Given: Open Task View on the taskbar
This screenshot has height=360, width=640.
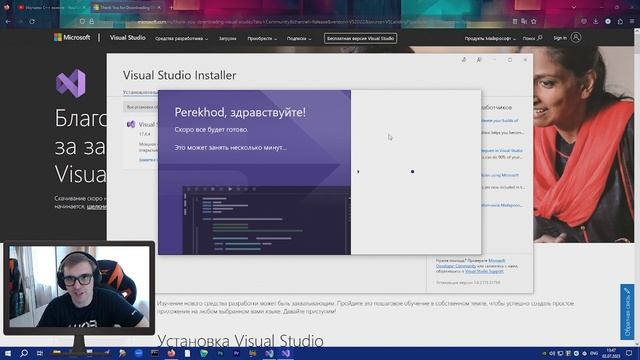Looking at the screenshot, I should [x=40, y=353].
